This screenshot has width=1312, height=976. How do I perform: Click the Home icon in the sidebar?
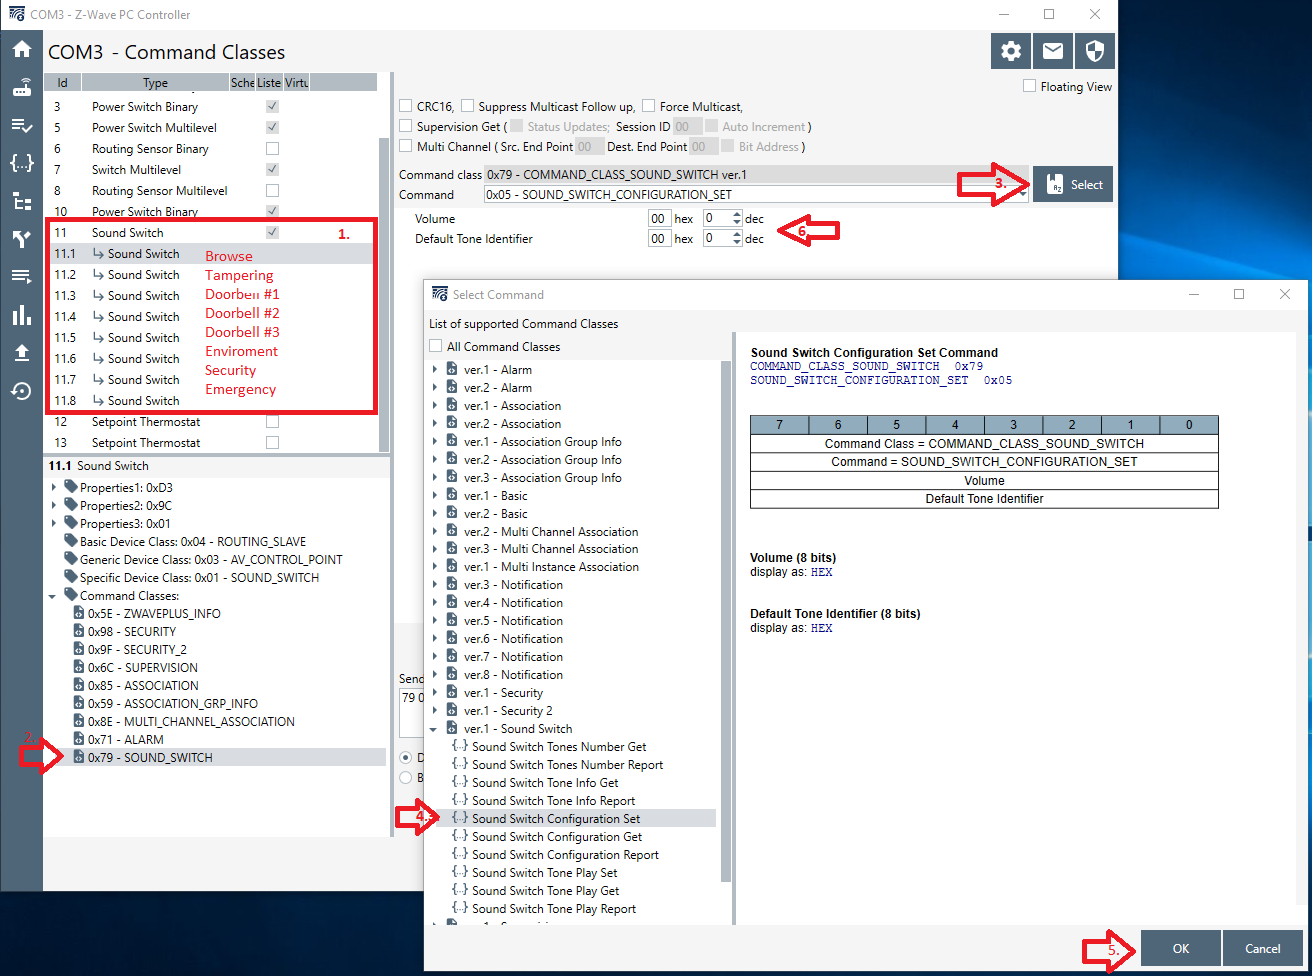(x=21, y=48)
